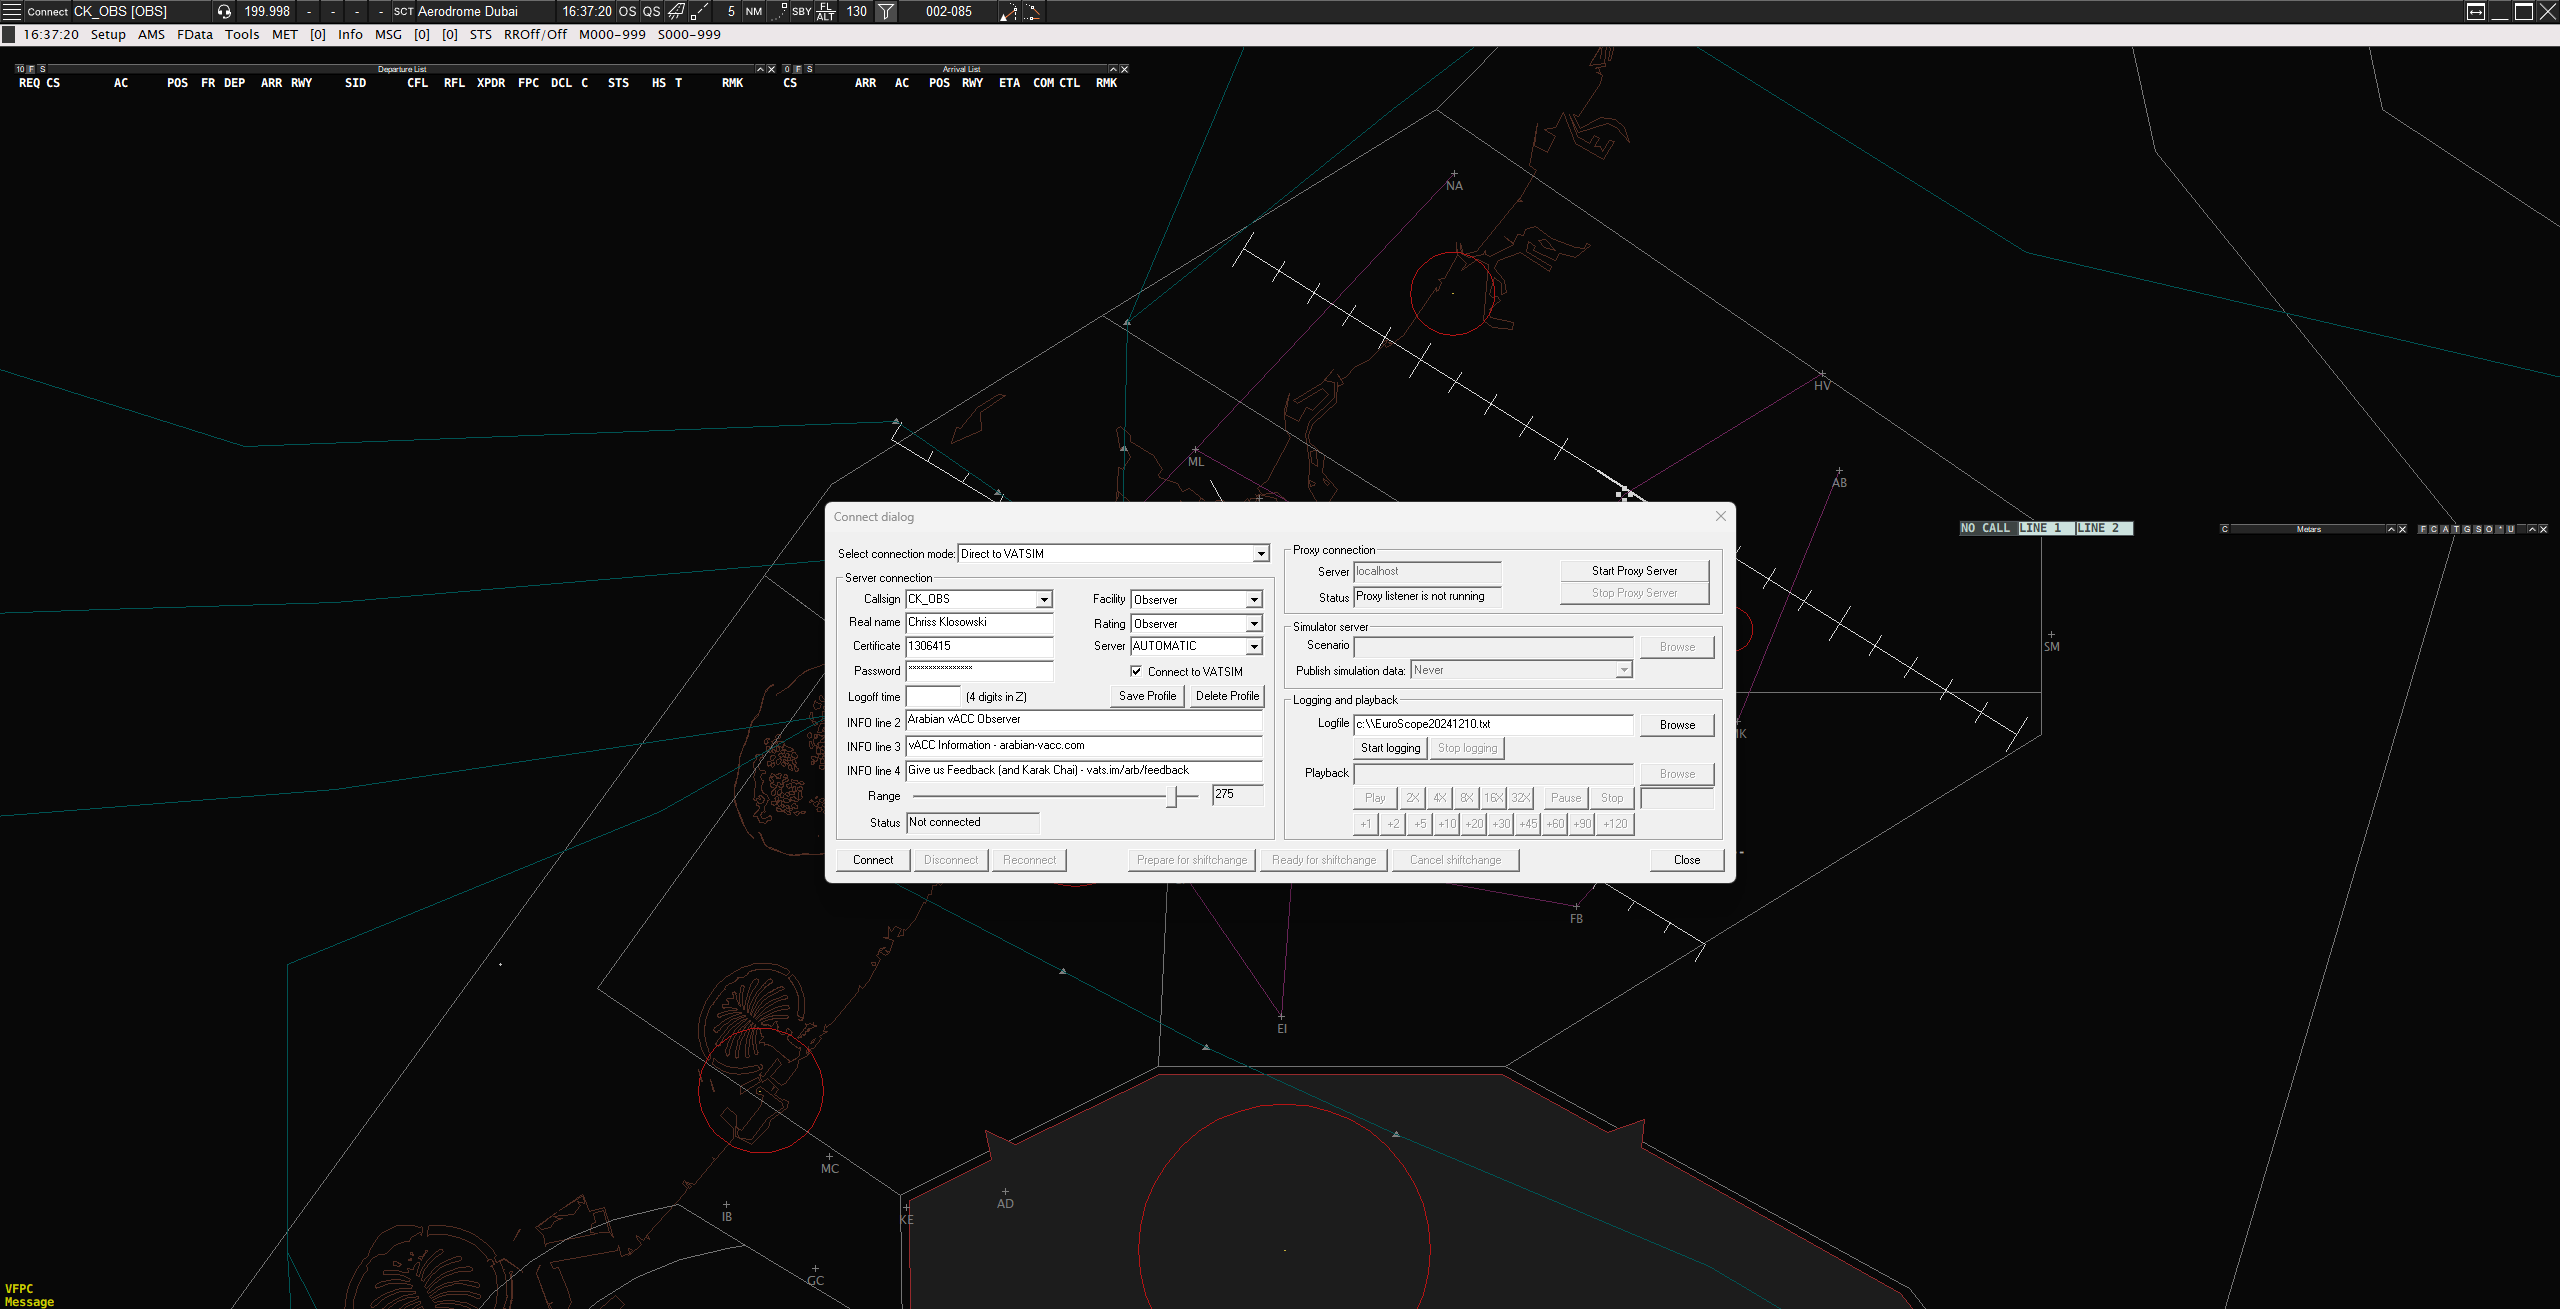Open the Setup menu
Viewport: 2560px width, 1309px height.
pos(108,34)
